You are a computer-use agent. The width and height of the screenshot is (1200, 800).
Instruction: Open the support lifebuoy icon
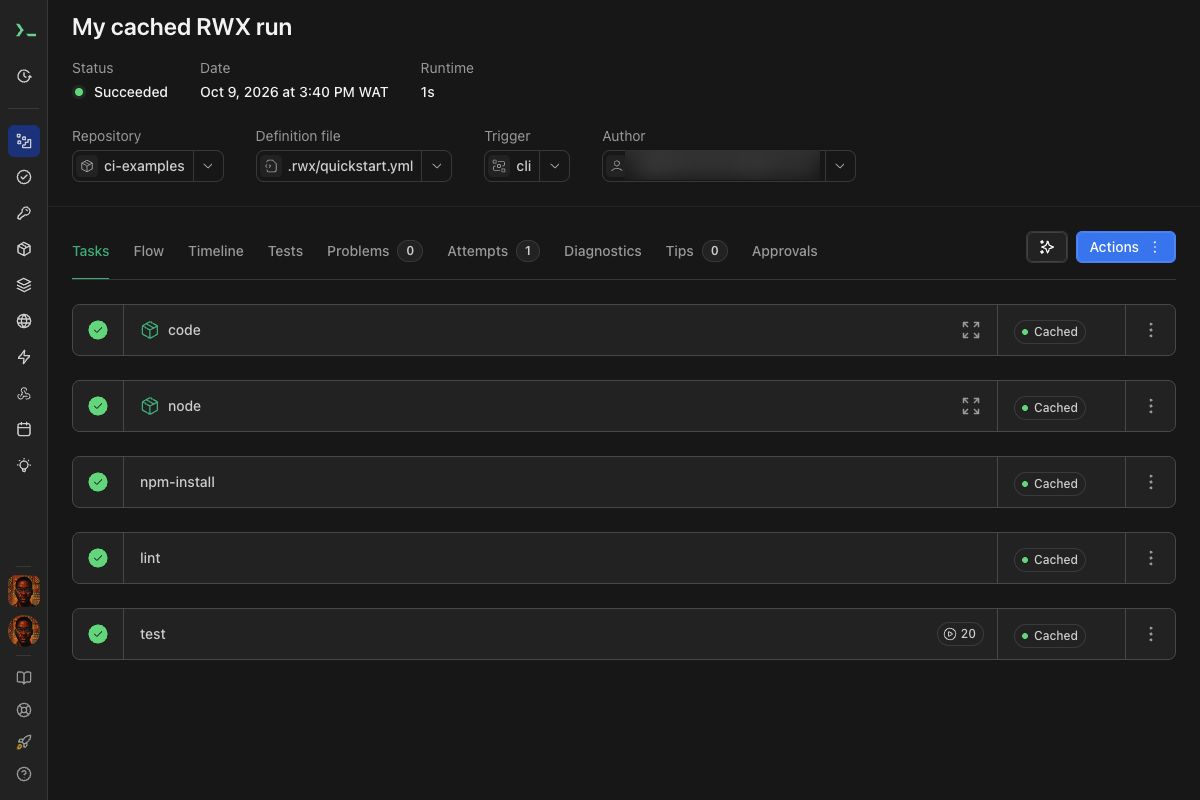pos(24,710)
